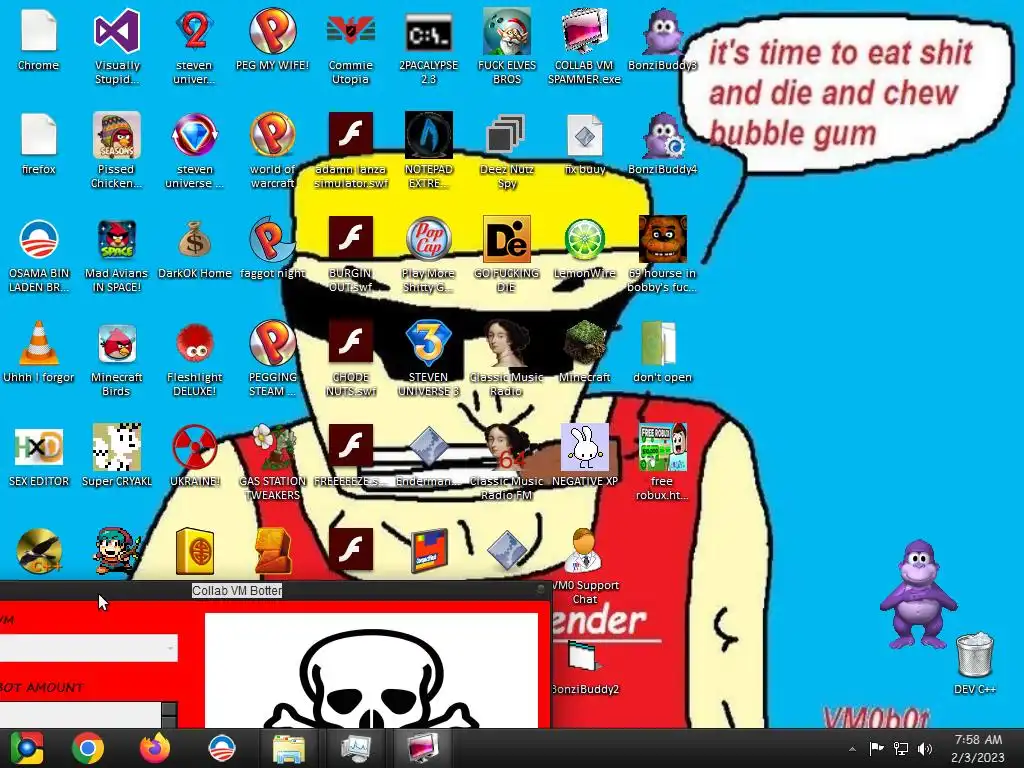Open the 69 hourse in bobby's Freddy icon
Image resolution: width=1024 pixels, height=768 pixels.
click(x=662, y=255)
